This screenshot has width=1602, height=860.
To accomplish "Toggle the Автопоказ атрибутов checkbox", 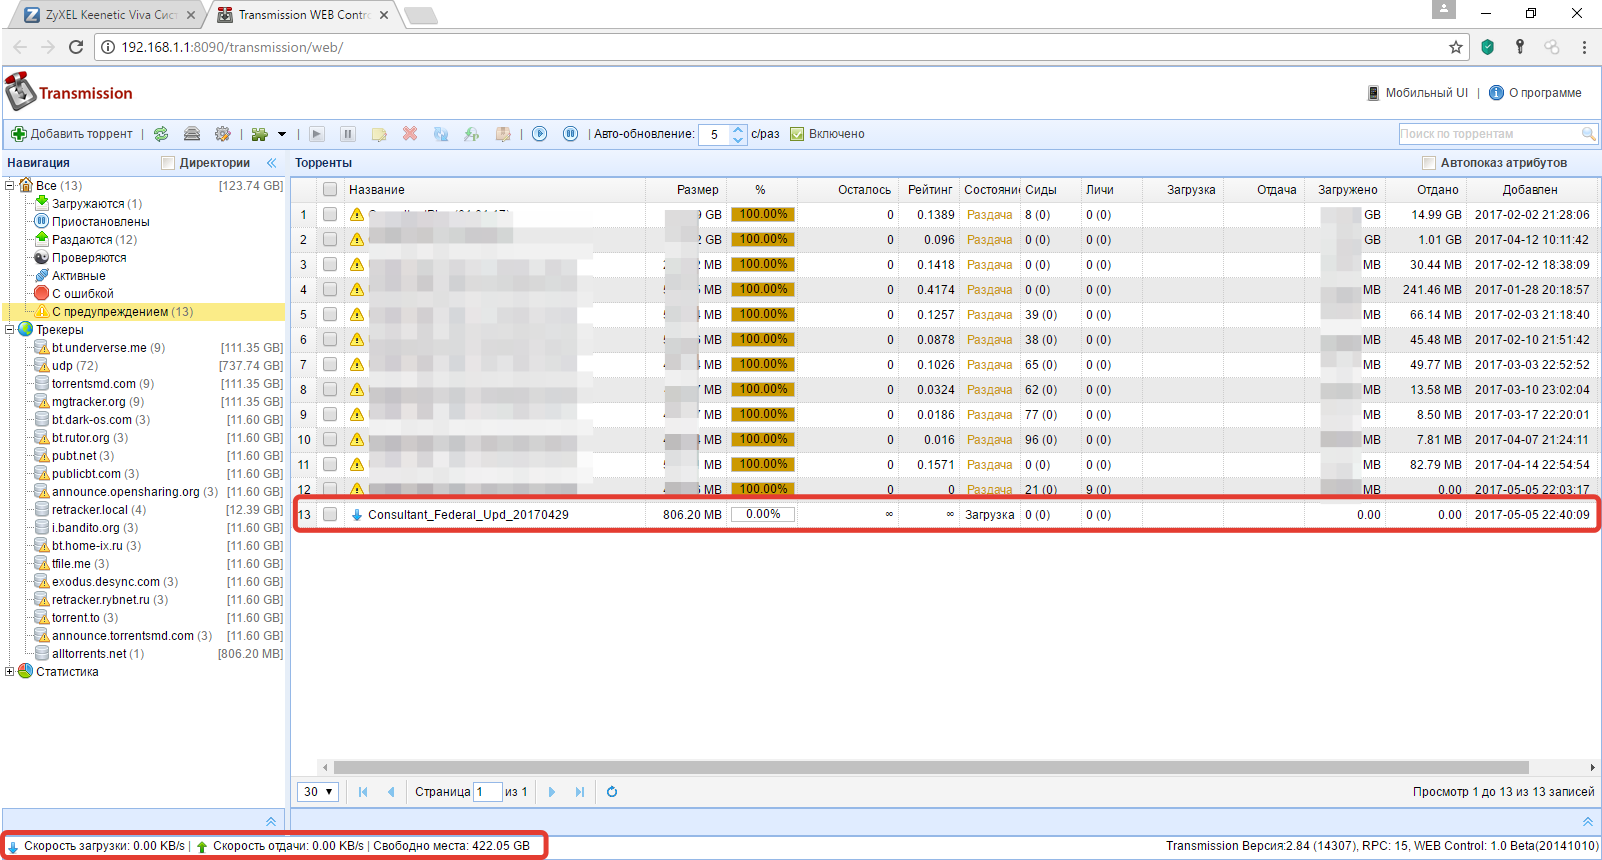I will pos(1428,163).
